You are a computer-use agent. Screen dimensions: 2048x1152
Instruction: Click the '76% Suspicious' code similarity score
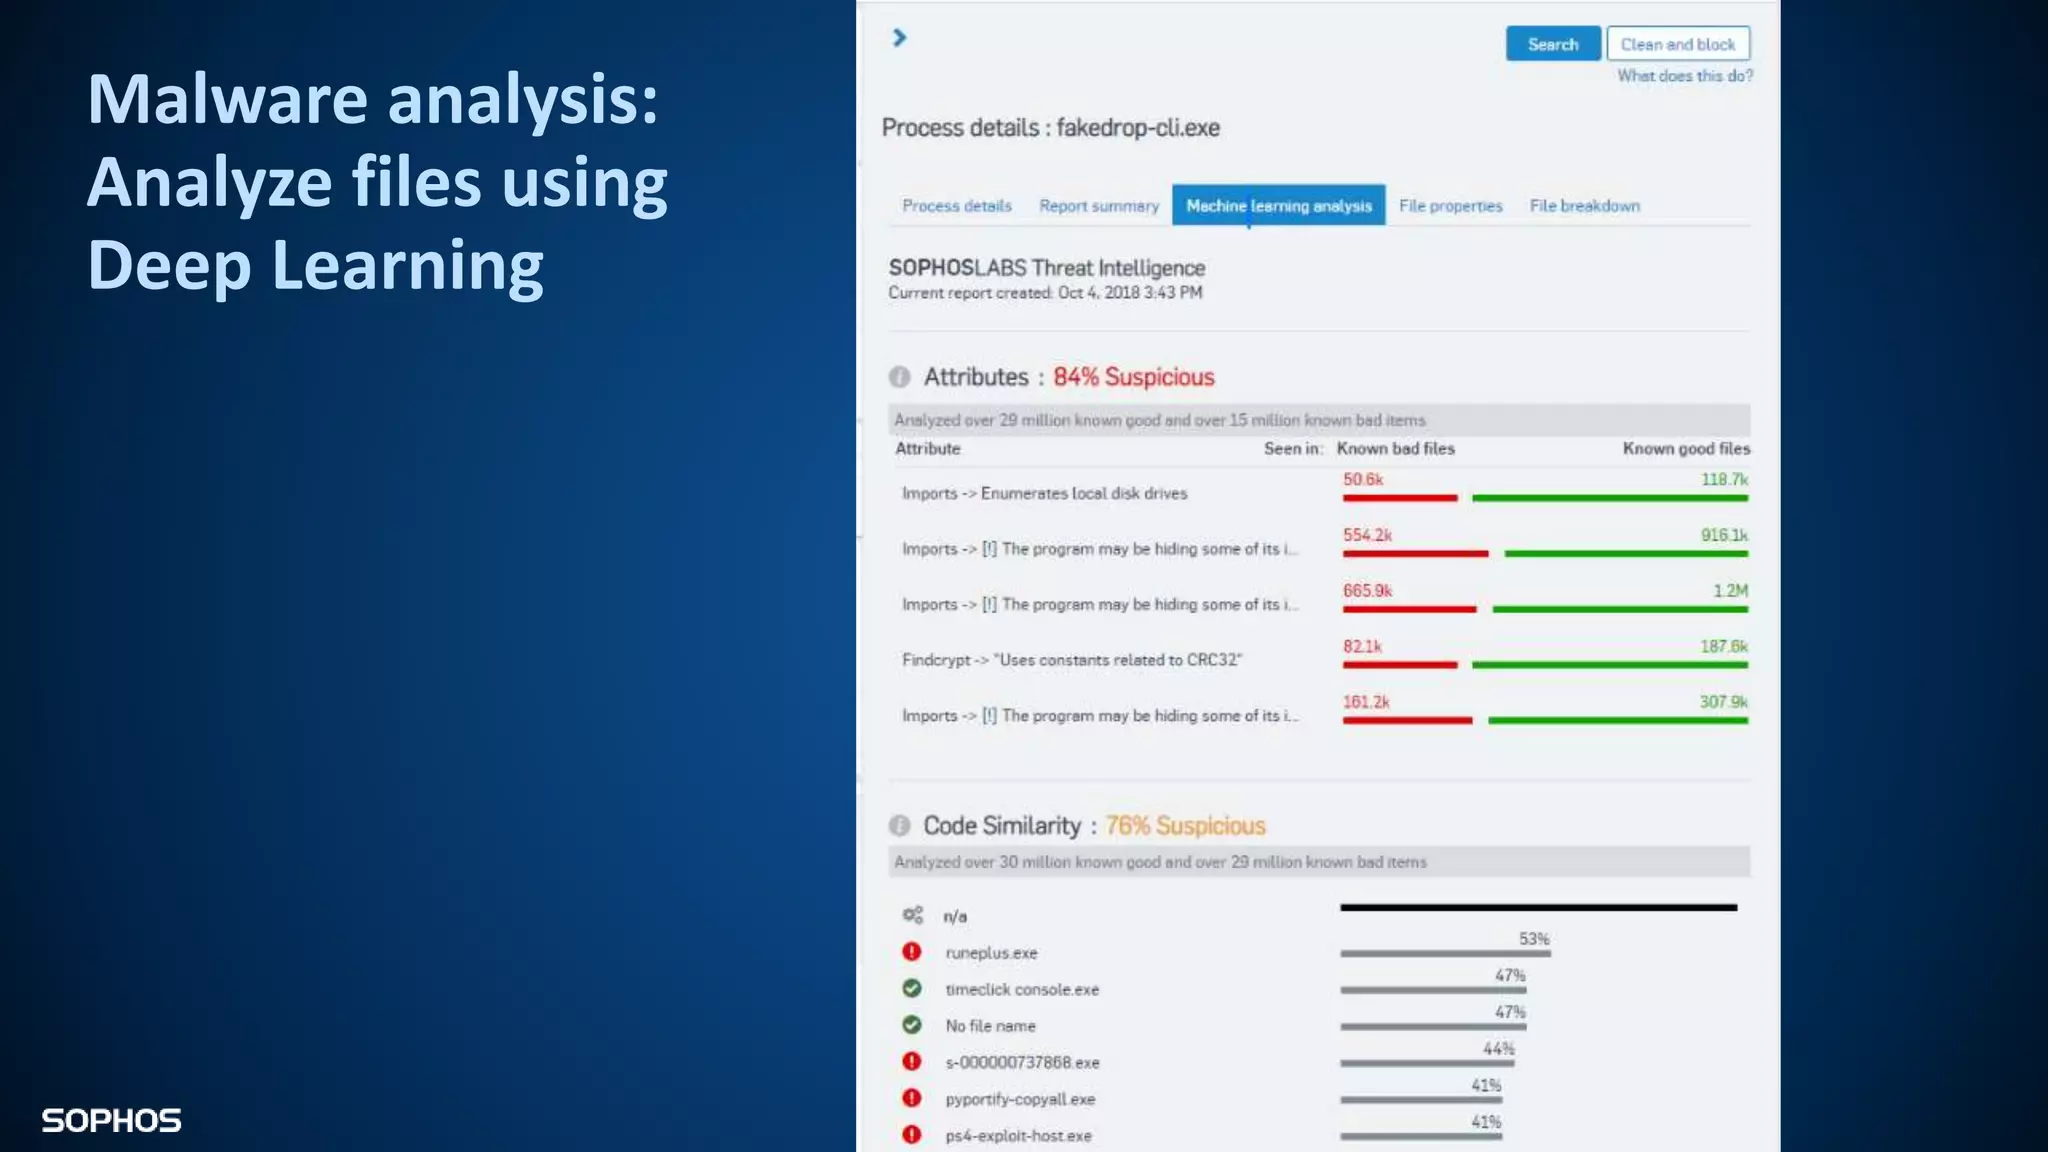coord(1185,826)
